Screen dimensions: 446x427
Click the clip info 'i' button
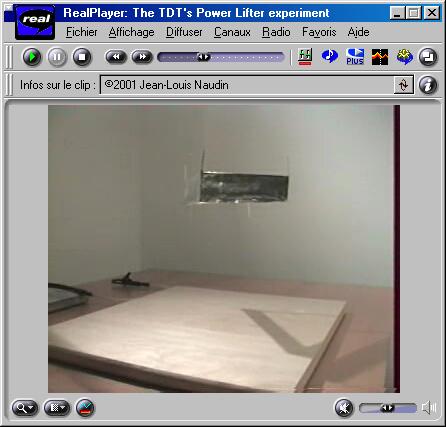(428, 85)
